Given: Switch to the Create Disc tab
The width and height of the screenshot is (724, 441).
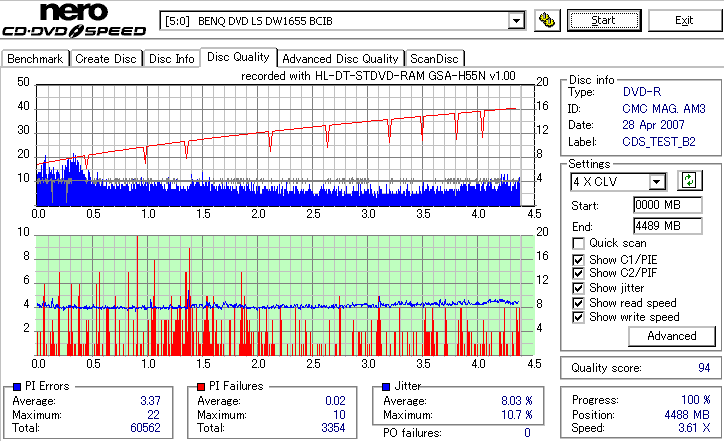Looking at the screenshot, I should tap(106, 59).
